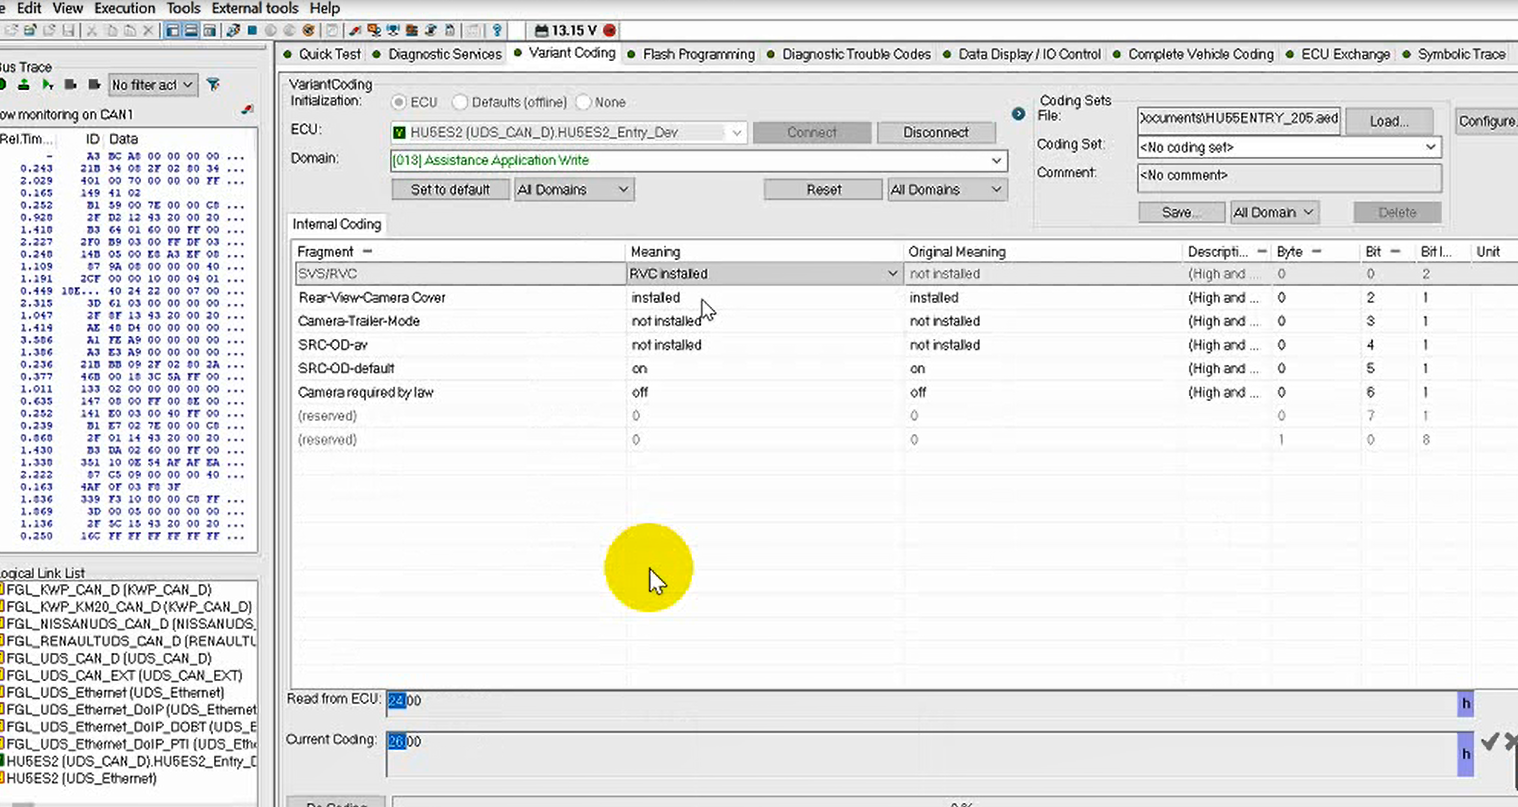This screenshot has height=807, width=1518.
Task: Click the floppy disk save icon
Action: click(68, 30)
